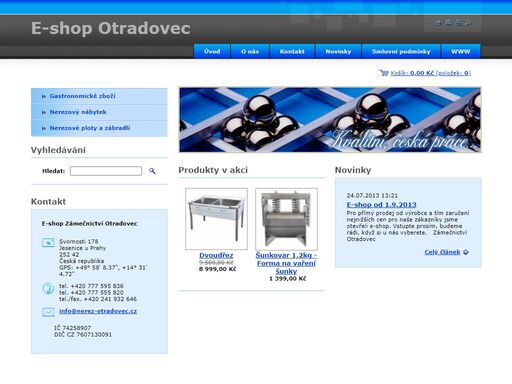Click the info@nerez-otradovec.cz email link
The height and width of the screenshot is (384, 512).
tap(98, 311)
